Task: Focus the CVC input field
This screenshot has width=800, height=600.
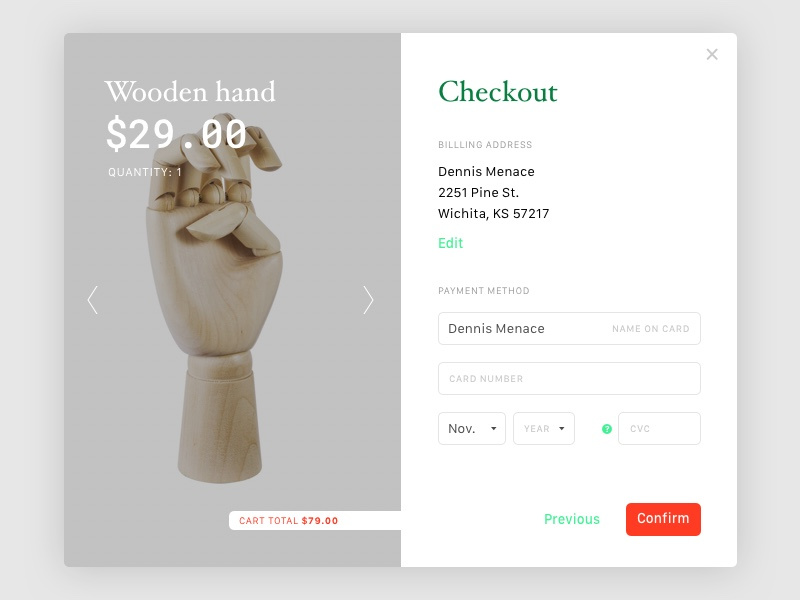Action: (659, 429)
